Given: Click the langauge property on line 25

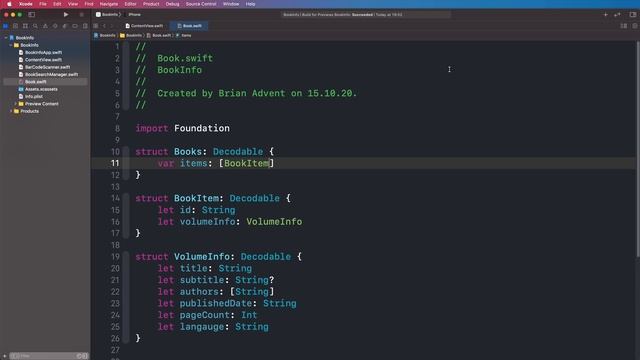Looking at the screenshot, I should tap(202, 327).
